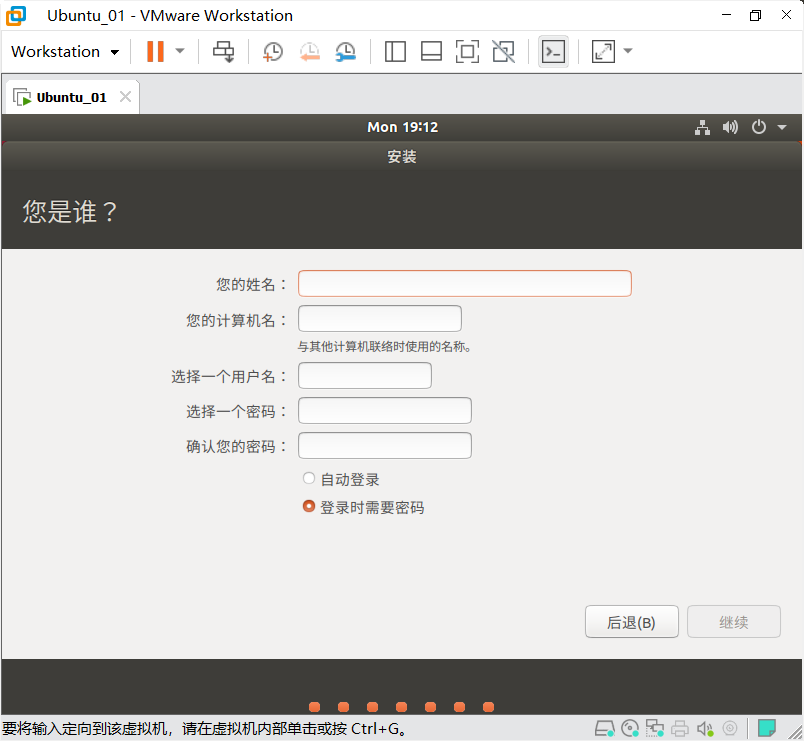Enter Unity mode

point(504,52)
